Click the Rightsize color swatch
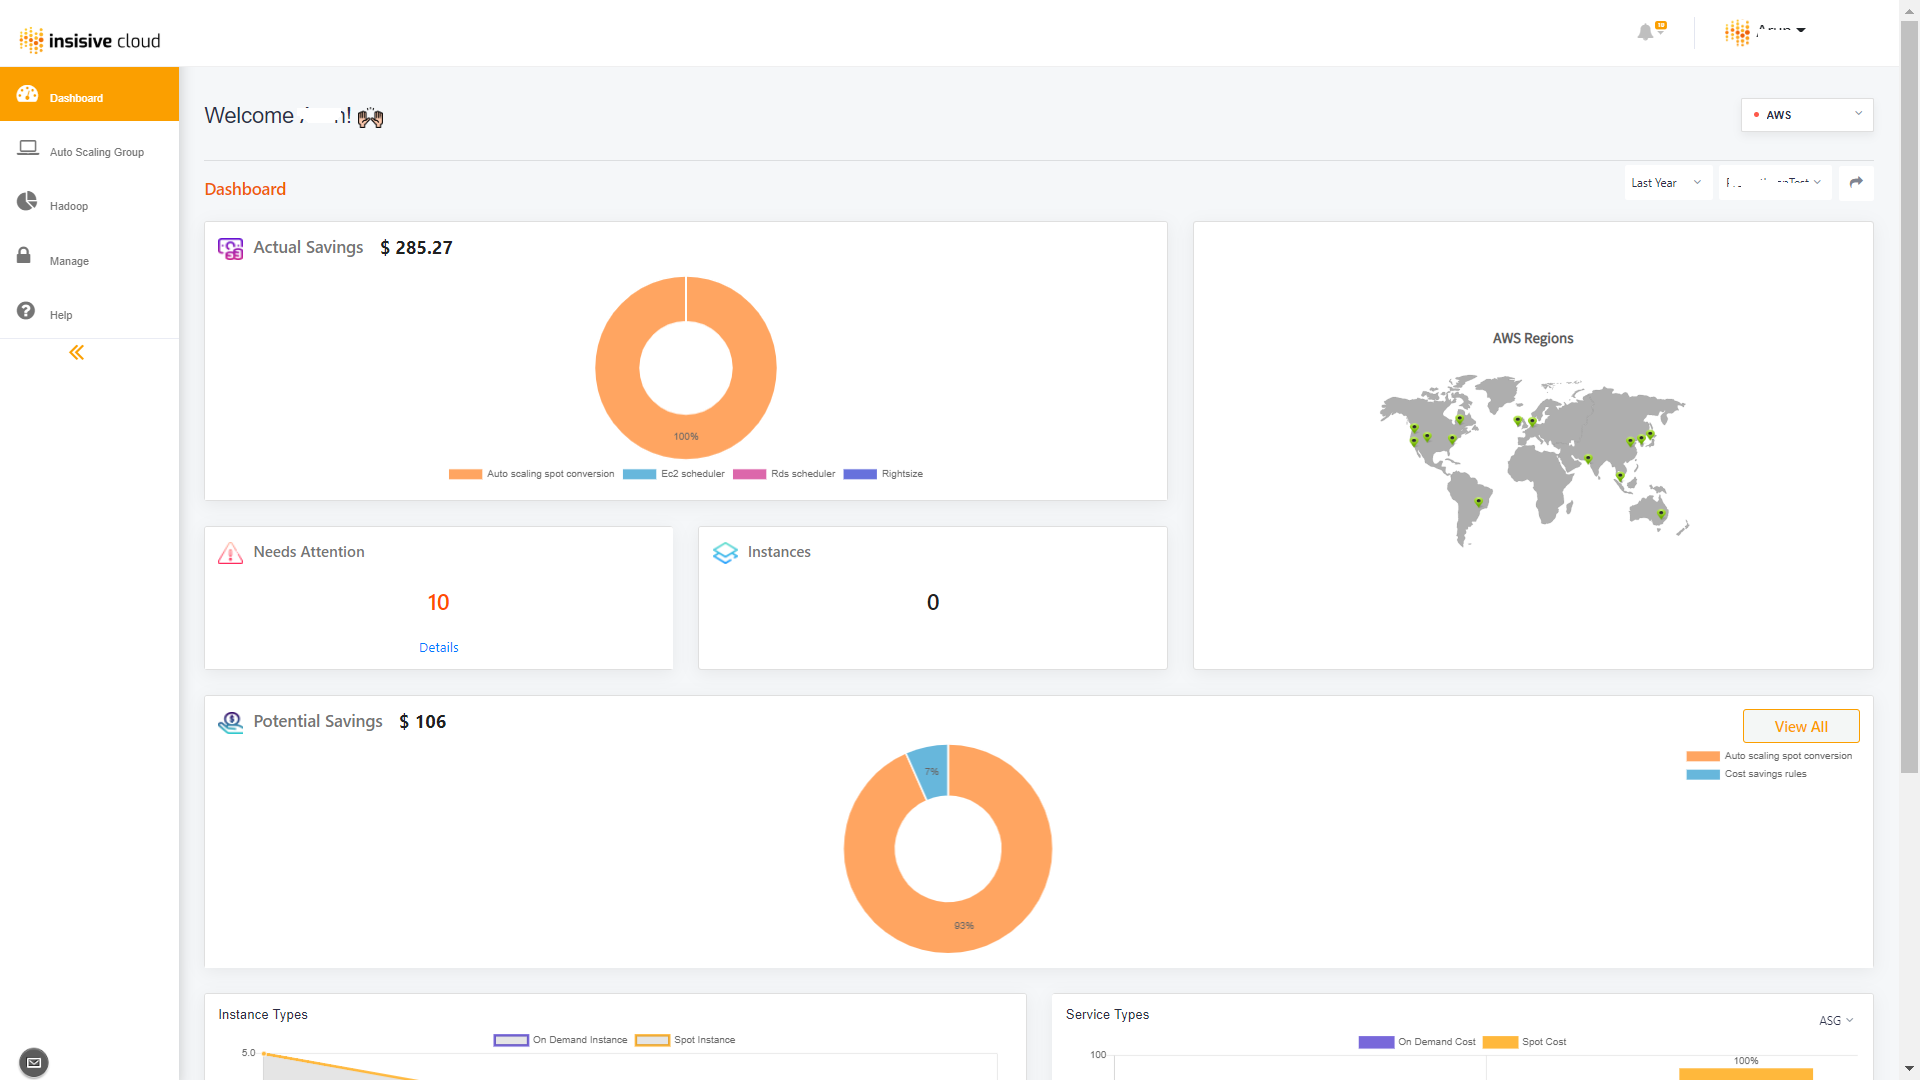 [860, 474]
